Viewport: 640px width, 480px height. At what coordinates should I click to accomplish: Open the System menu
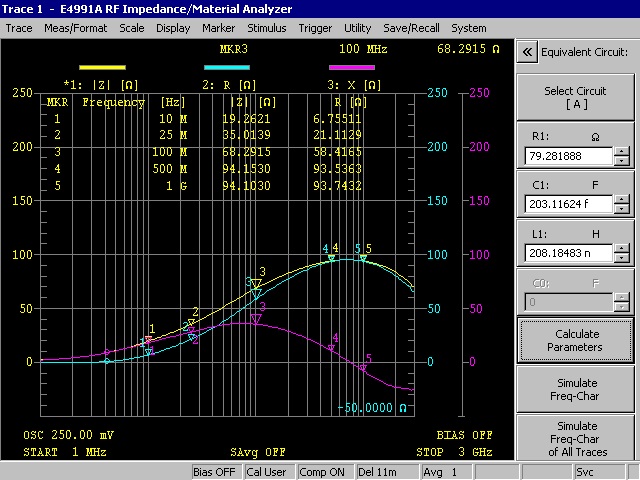[469, 28]
